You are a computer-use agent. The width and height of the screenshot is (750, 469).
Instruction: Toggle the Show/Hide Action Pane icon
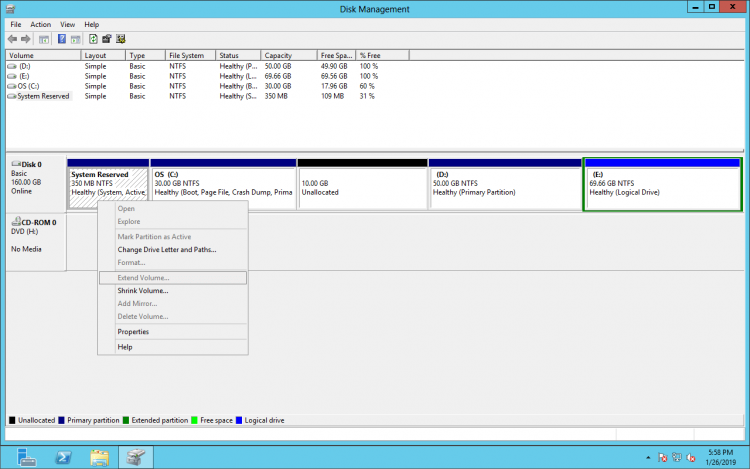76,39
